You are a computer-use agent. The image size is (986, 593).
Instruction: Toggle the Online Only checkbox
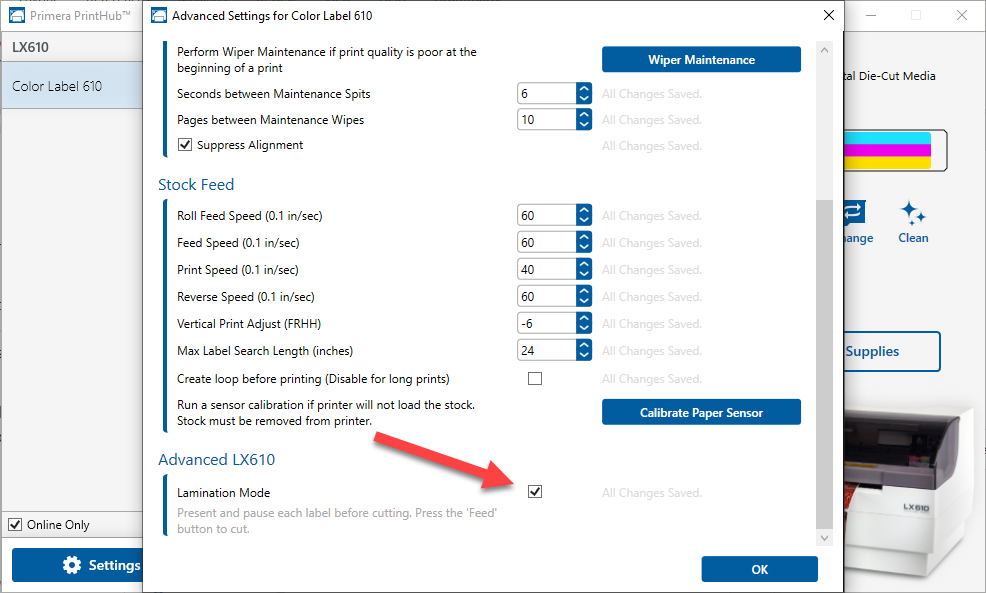pos(15,524)
